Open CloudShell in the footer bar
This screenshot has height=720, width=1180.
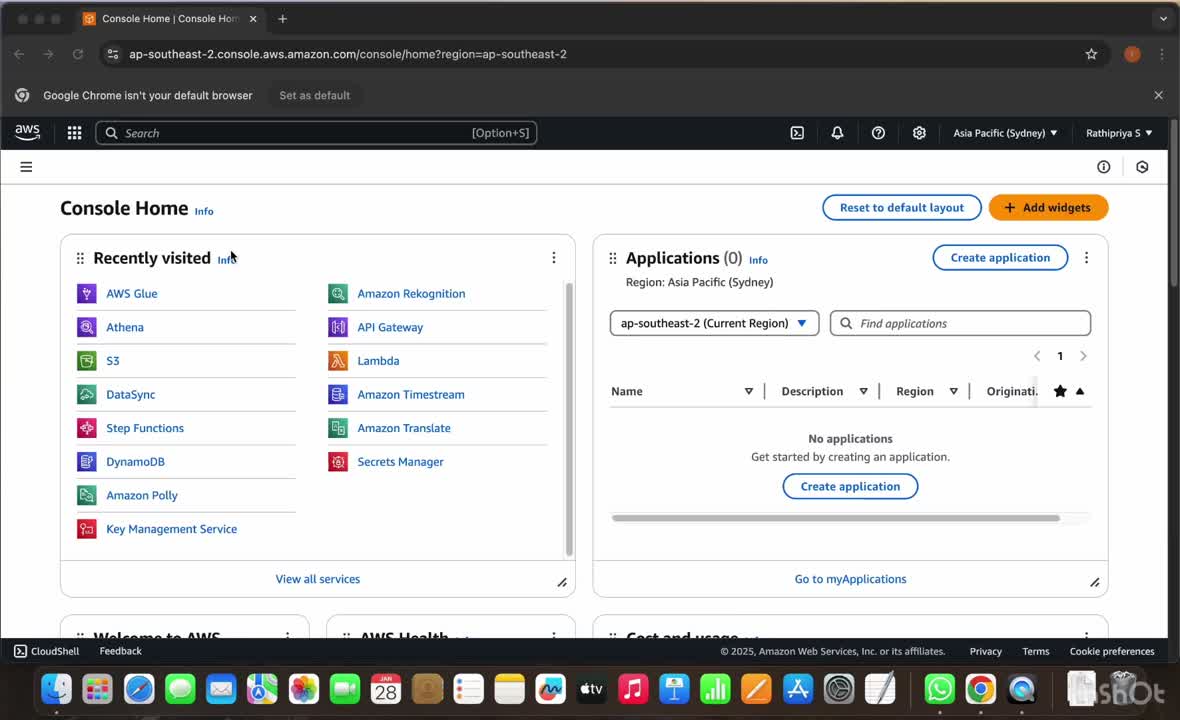(47, 652)
